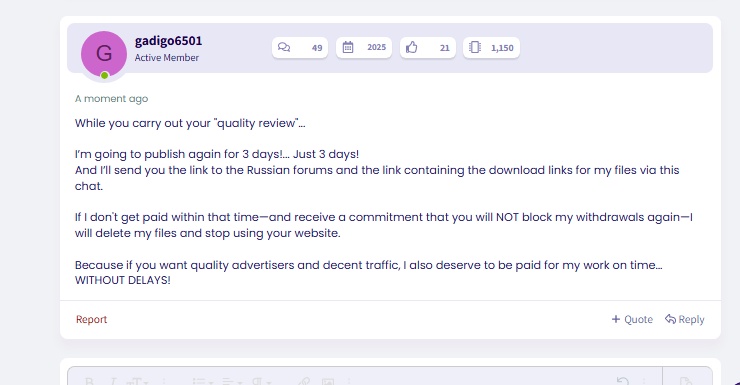Viewport: 740px width, 385px height.
Task: Click the messages speech-bubble icon showing 49
Action: pos(284,47)
